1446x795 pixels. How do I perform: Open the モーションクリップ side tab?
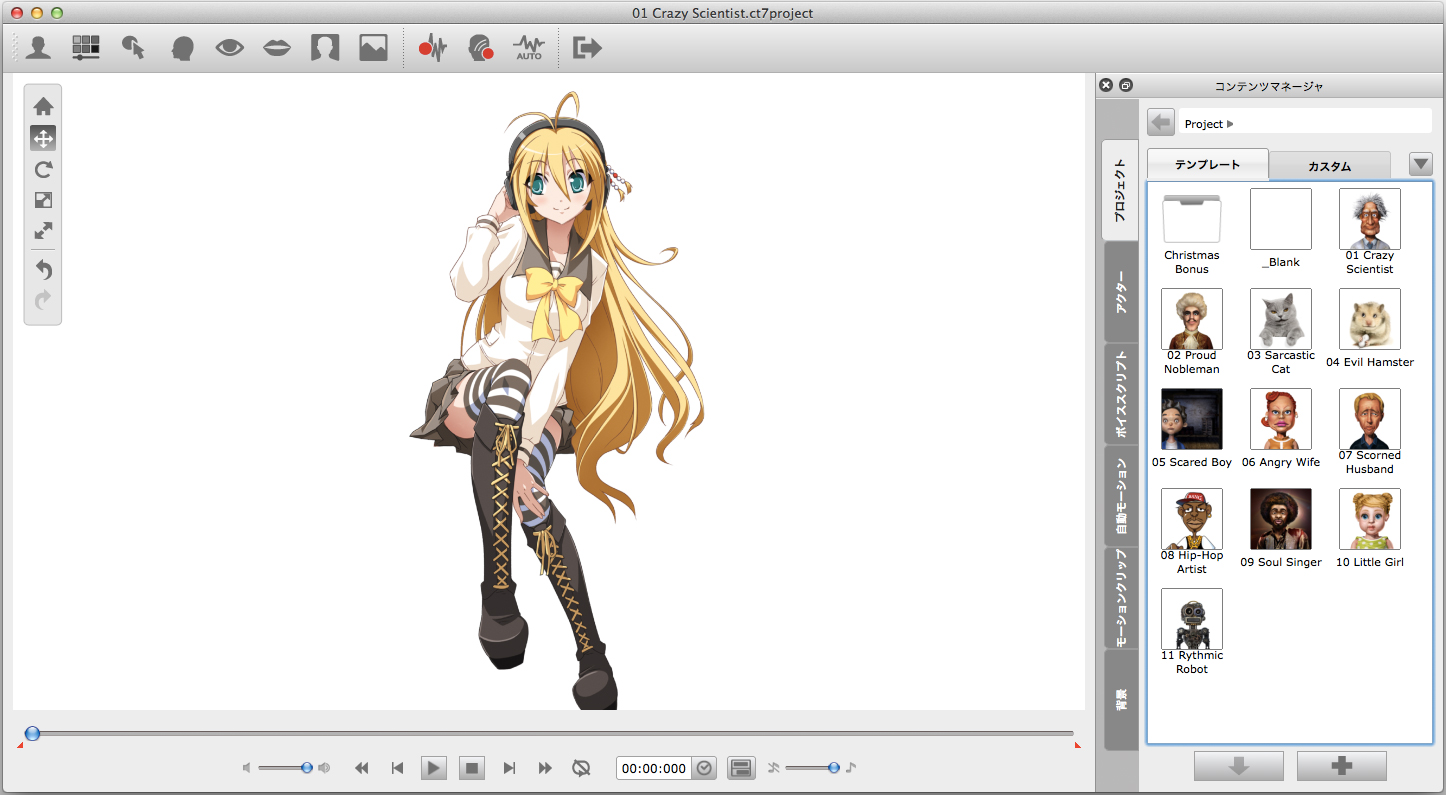[x=1120, y=597]
